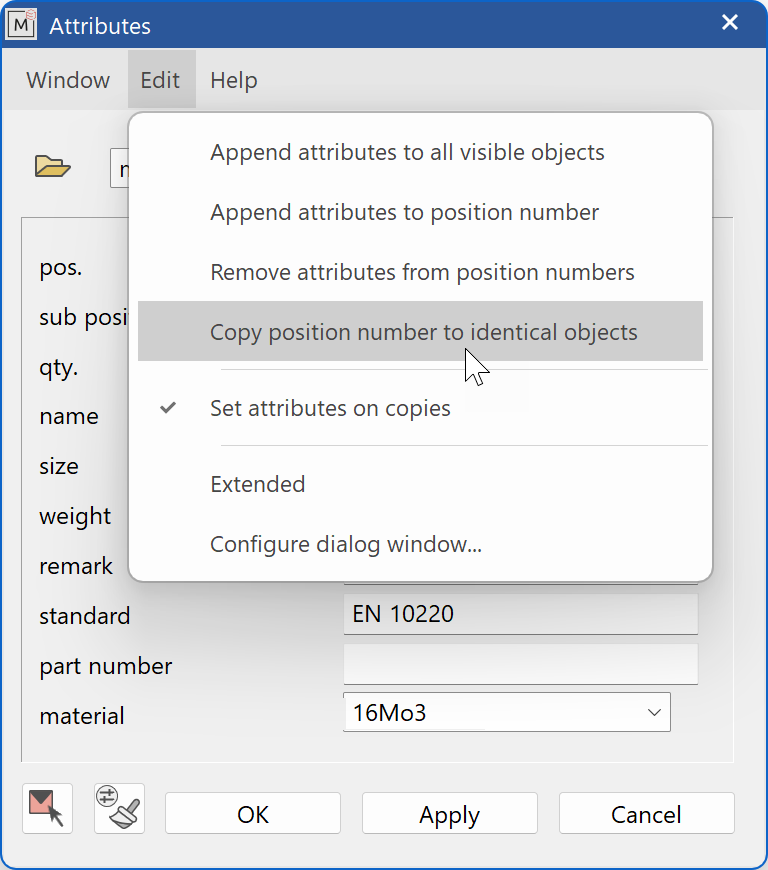Screen dimensions: 768x870
Task: Click the 'remark' label
Action: [75, 566]
